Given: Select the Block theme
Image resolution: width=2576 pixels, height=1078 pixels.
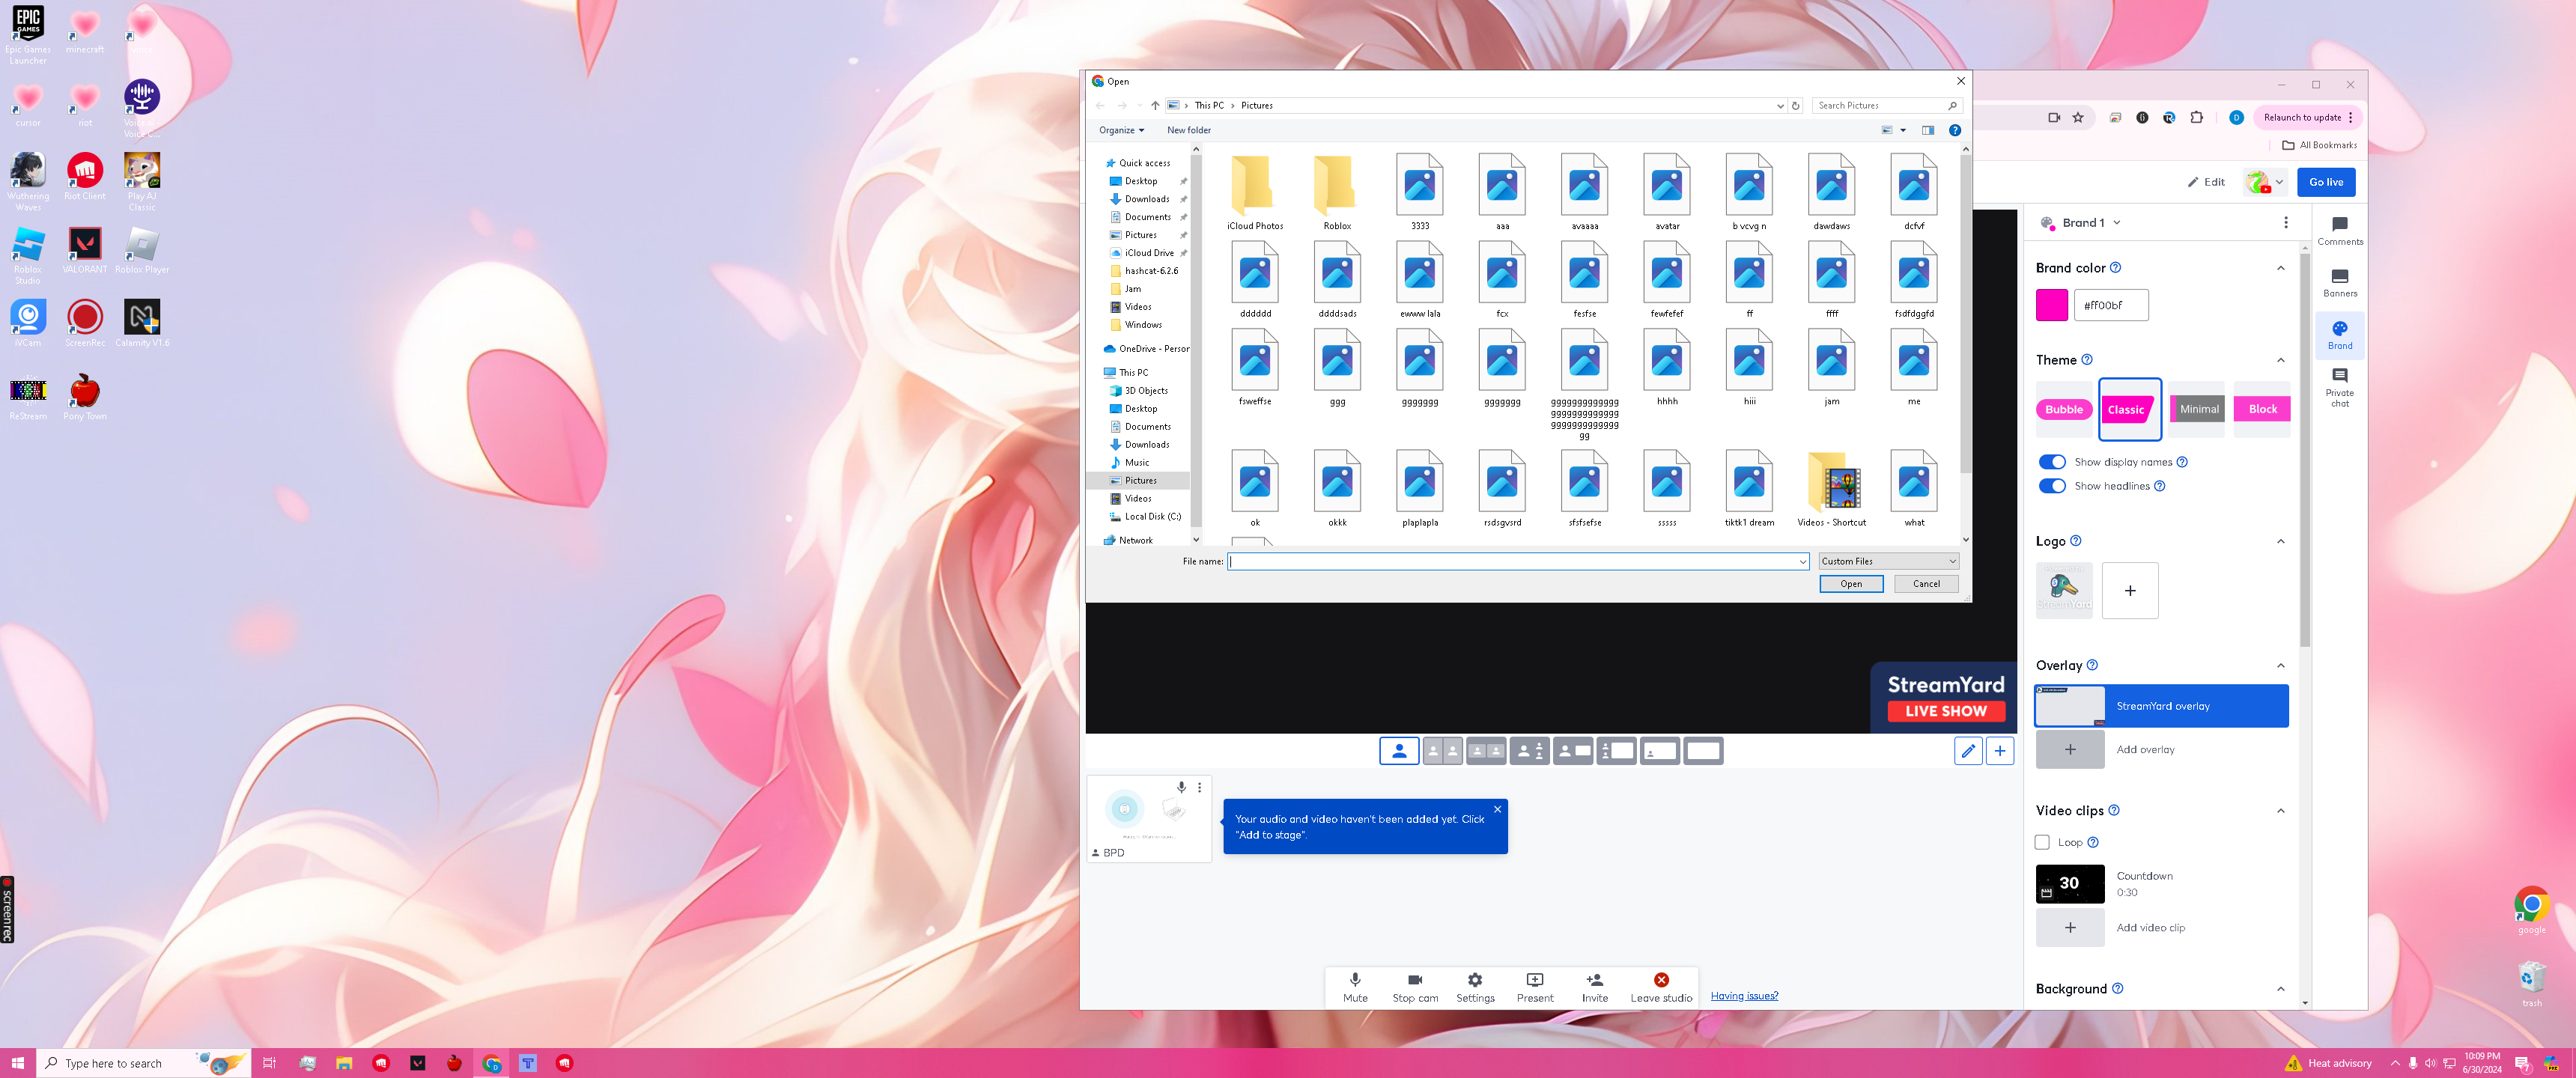Looking at the screenshot, I should [2262, 409].
